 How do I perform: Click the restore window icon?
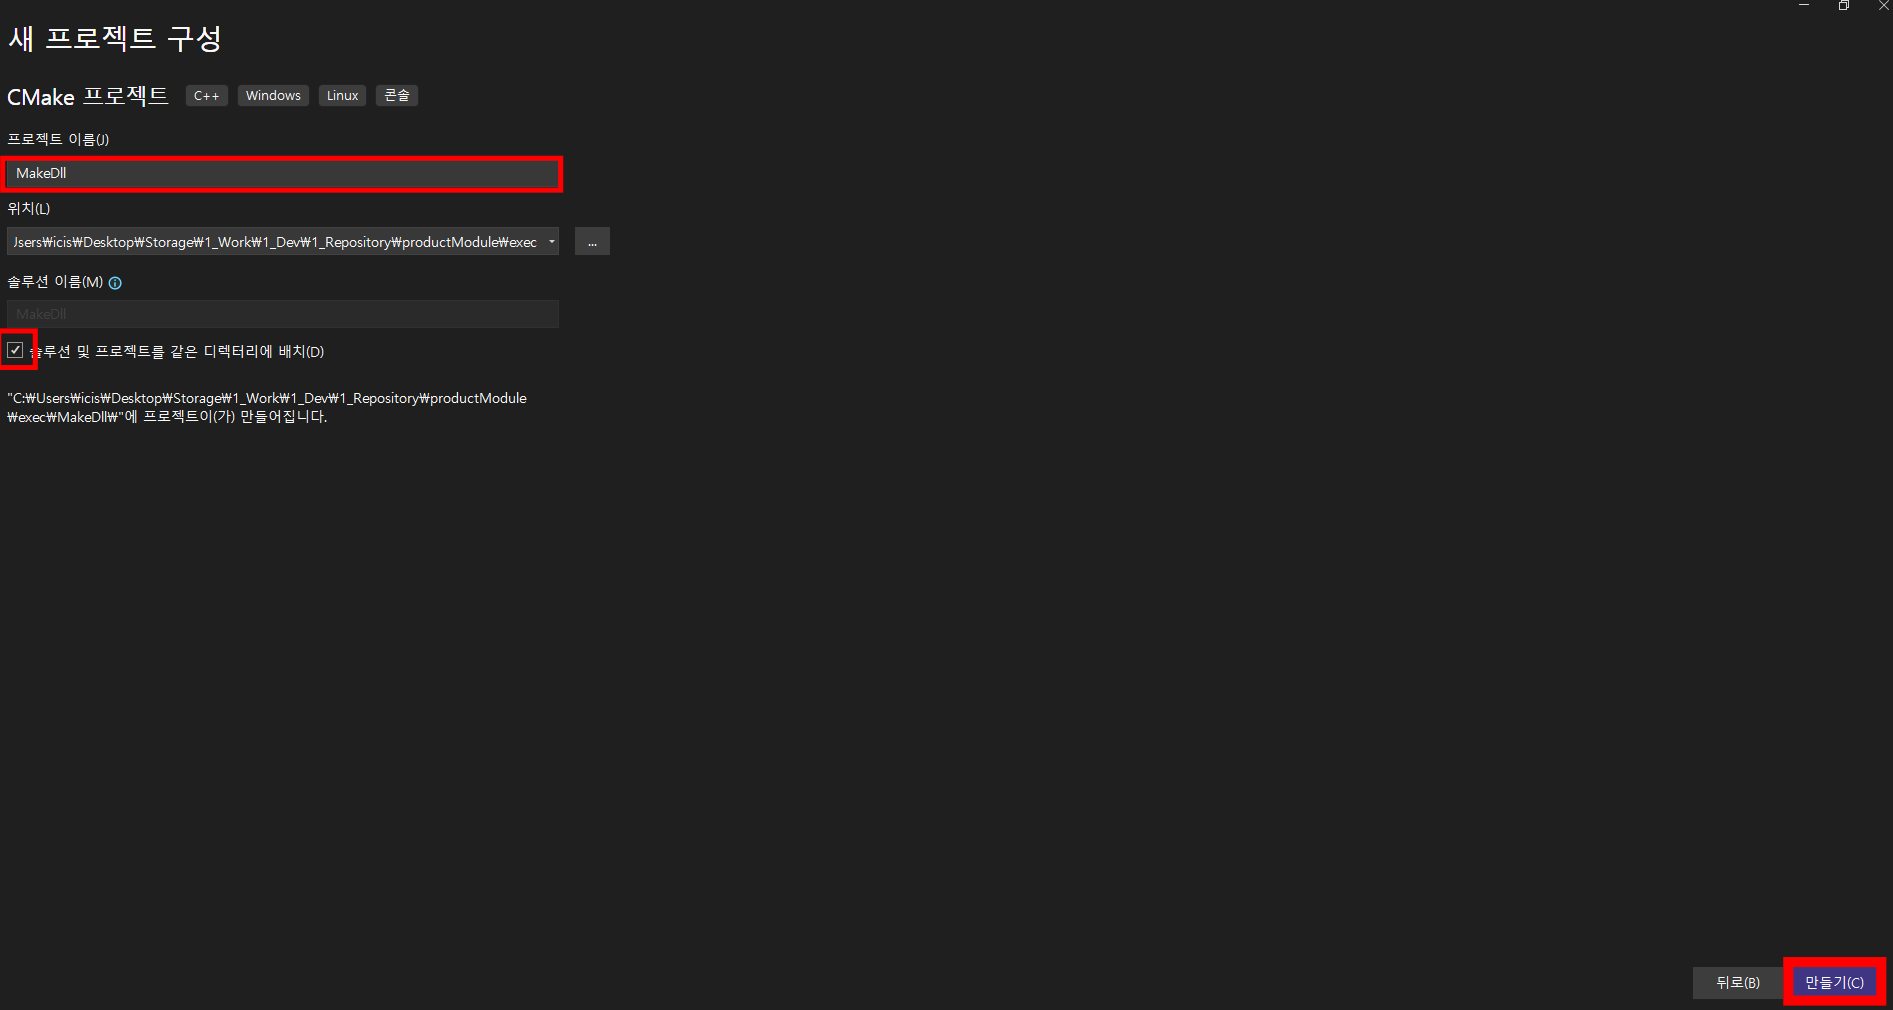(x=1844, y=5)
